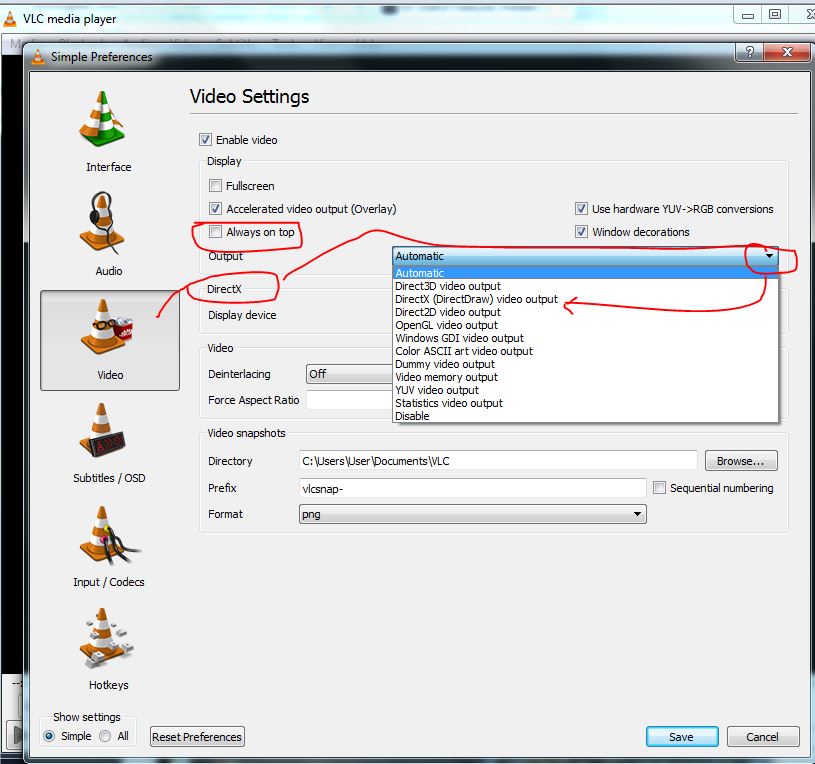This screenshot has height=764, width=815.
Task: Toggle Window decorations checkbox
Action: click(x=581, y=232)
